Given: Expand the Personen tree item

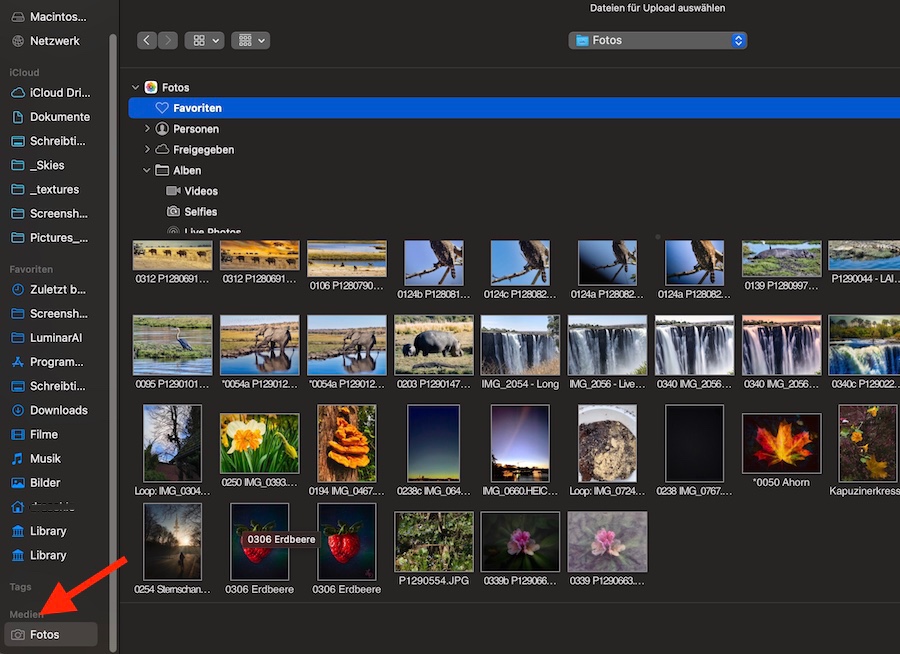Looking at the screenshot, I should (x=147, y=129).
